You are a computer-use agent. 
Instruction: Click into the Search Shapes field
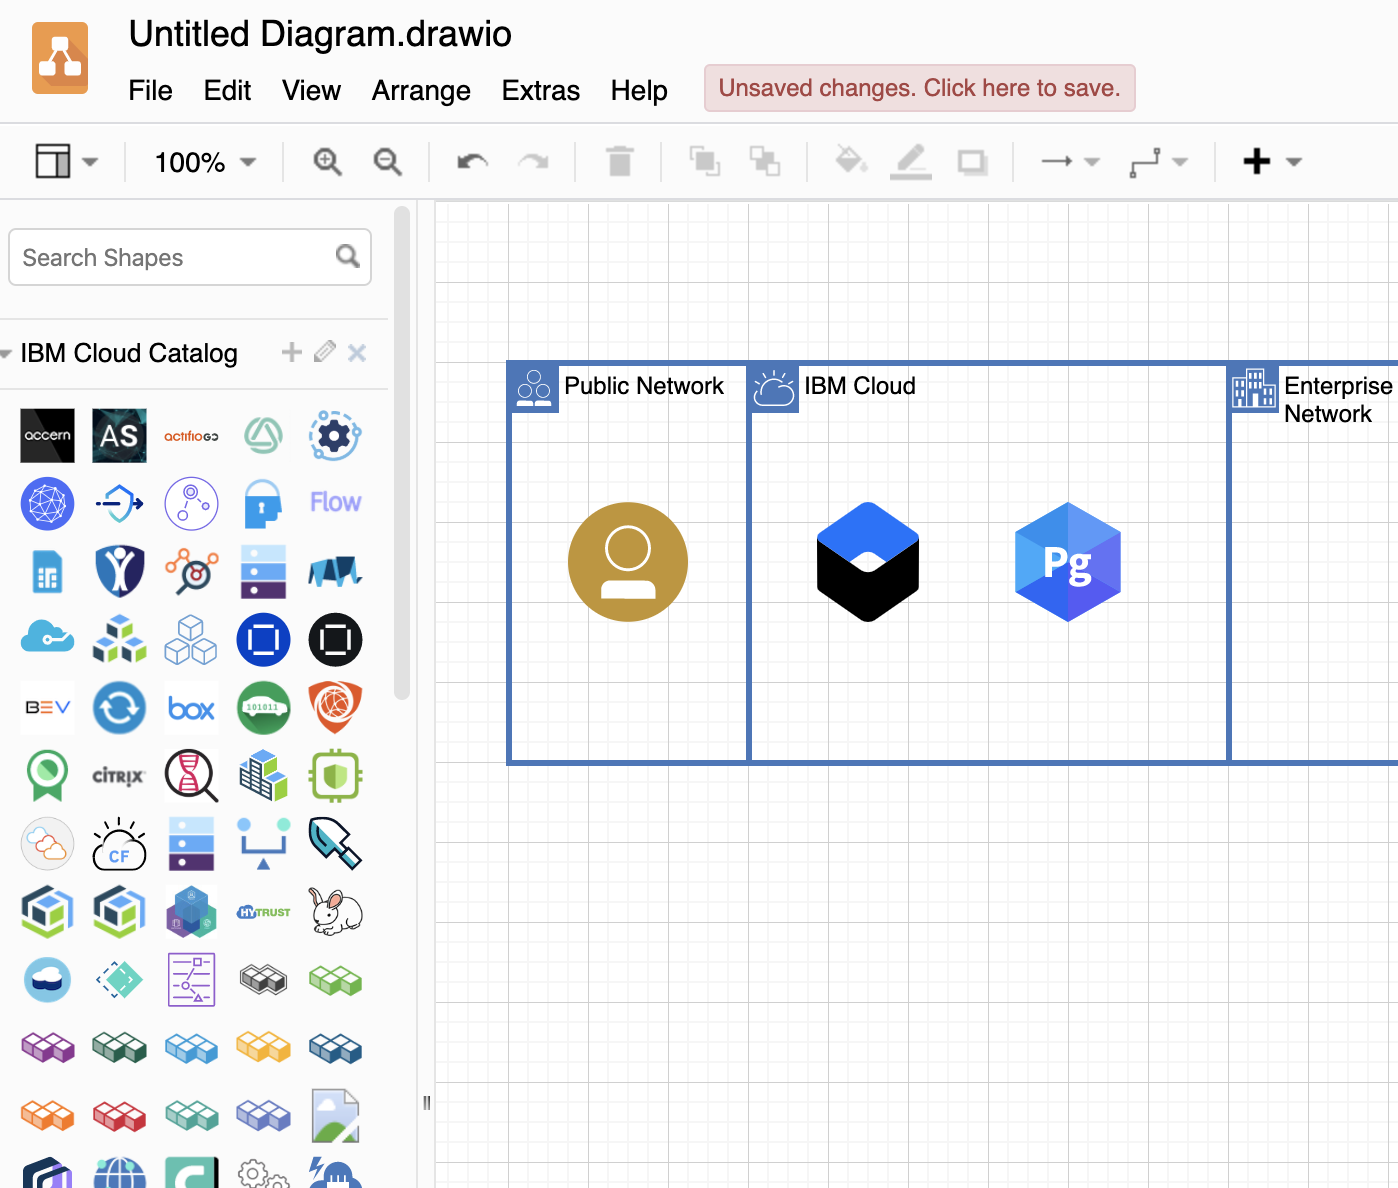[175, 258]
